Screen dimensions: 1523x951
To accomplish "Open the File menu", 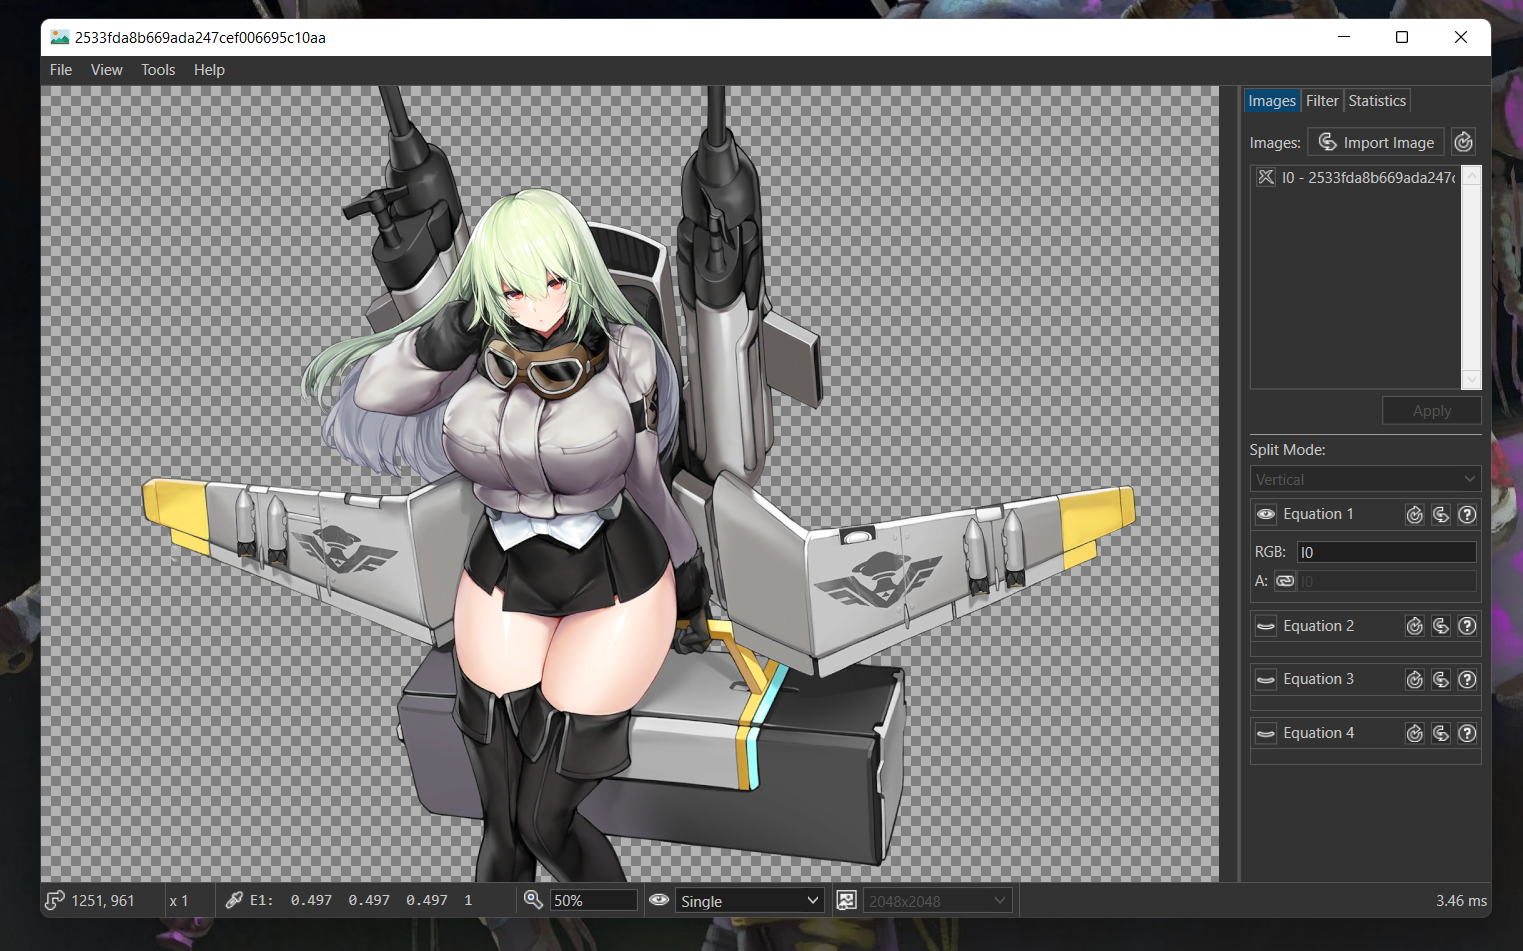I will 61,70.
